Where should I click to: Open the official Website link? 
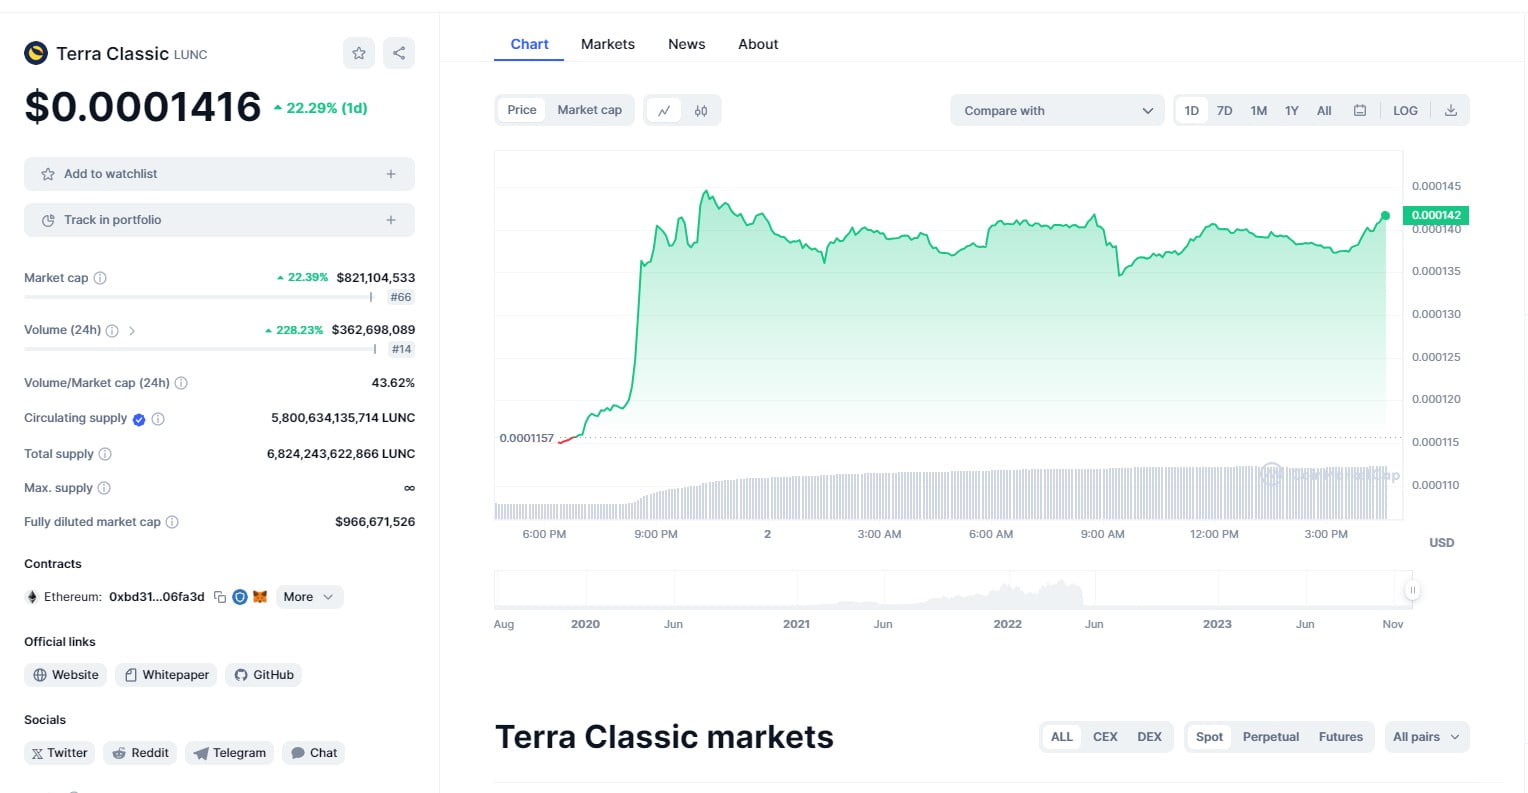[x=65, y=675]
